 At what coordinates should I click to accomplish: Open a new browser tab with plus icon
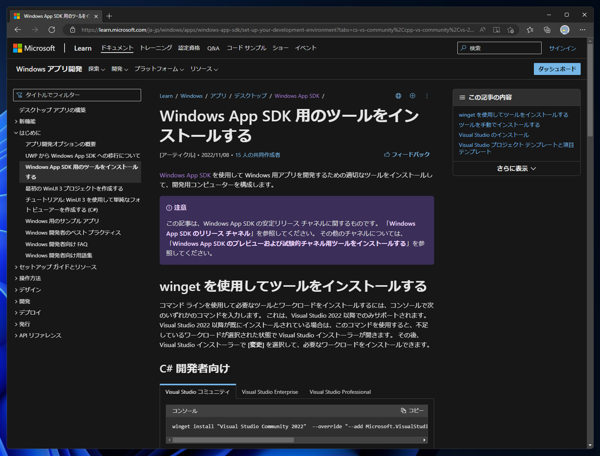click(109, 16)
